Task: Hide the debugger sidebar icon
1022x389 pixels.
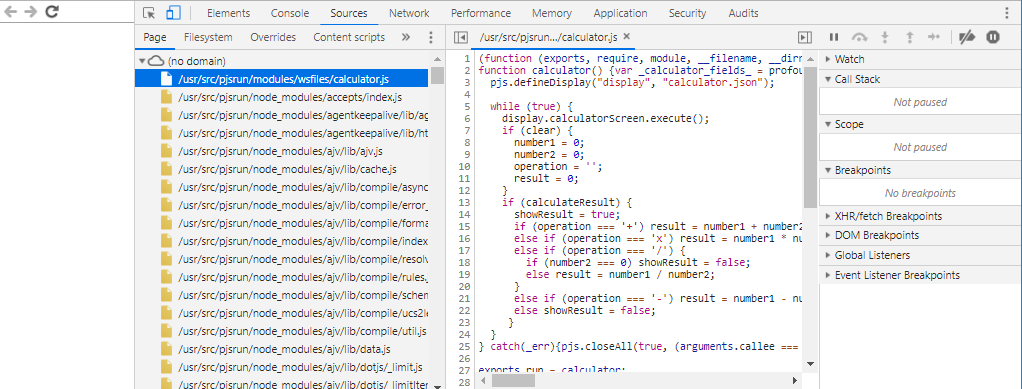Action: pos(805,38)
